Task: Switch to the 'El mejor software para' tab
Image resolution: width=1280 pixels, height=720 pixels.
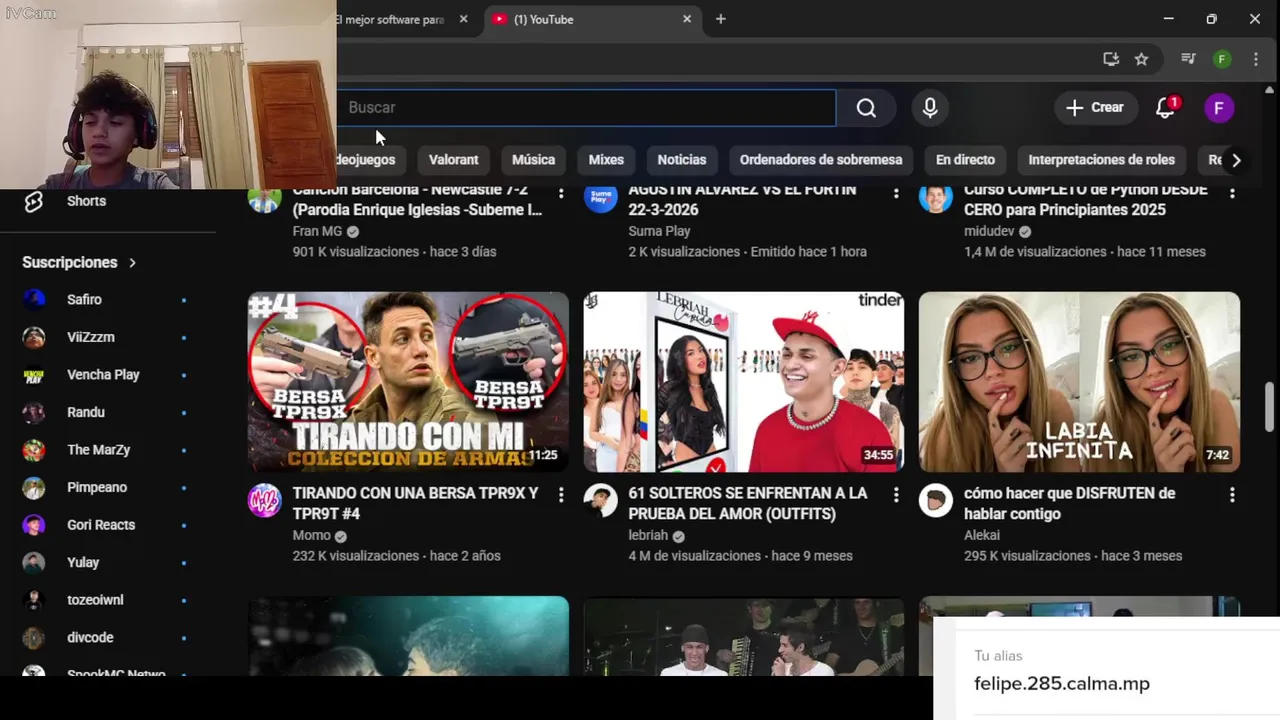Action: tap(392, 19)
